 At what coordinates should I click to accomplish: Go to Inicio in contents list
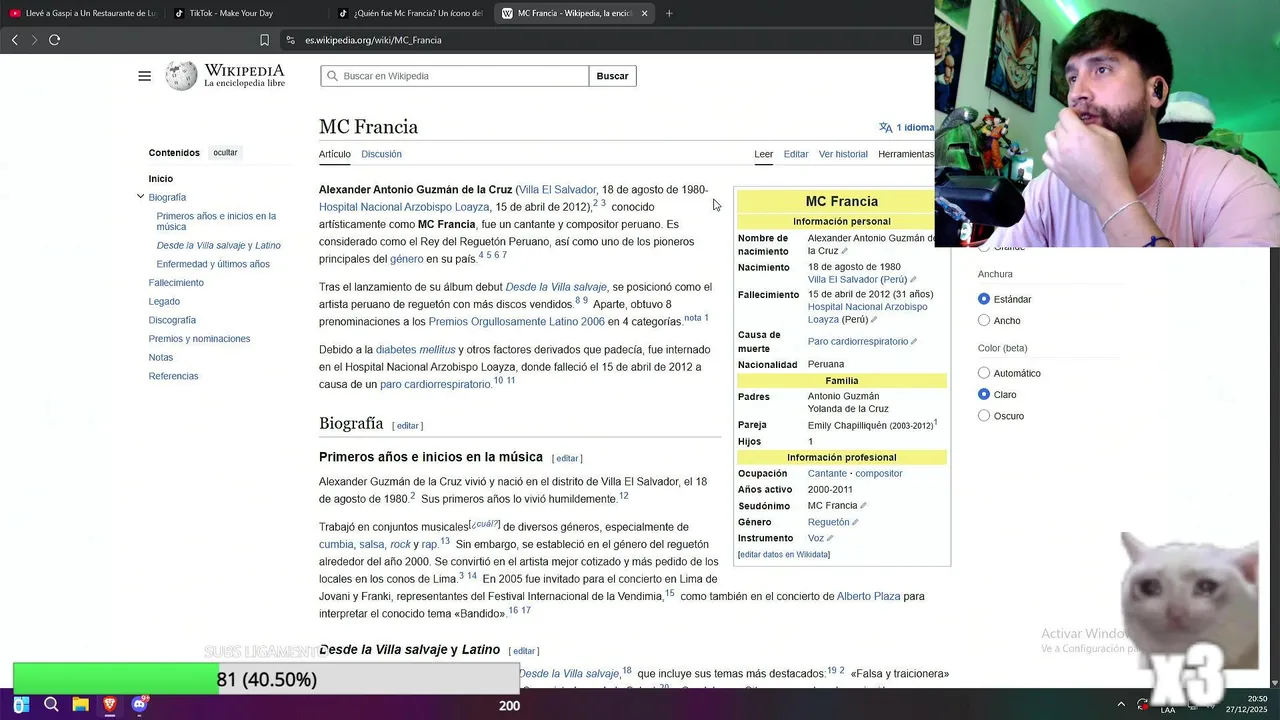point(161,179)
